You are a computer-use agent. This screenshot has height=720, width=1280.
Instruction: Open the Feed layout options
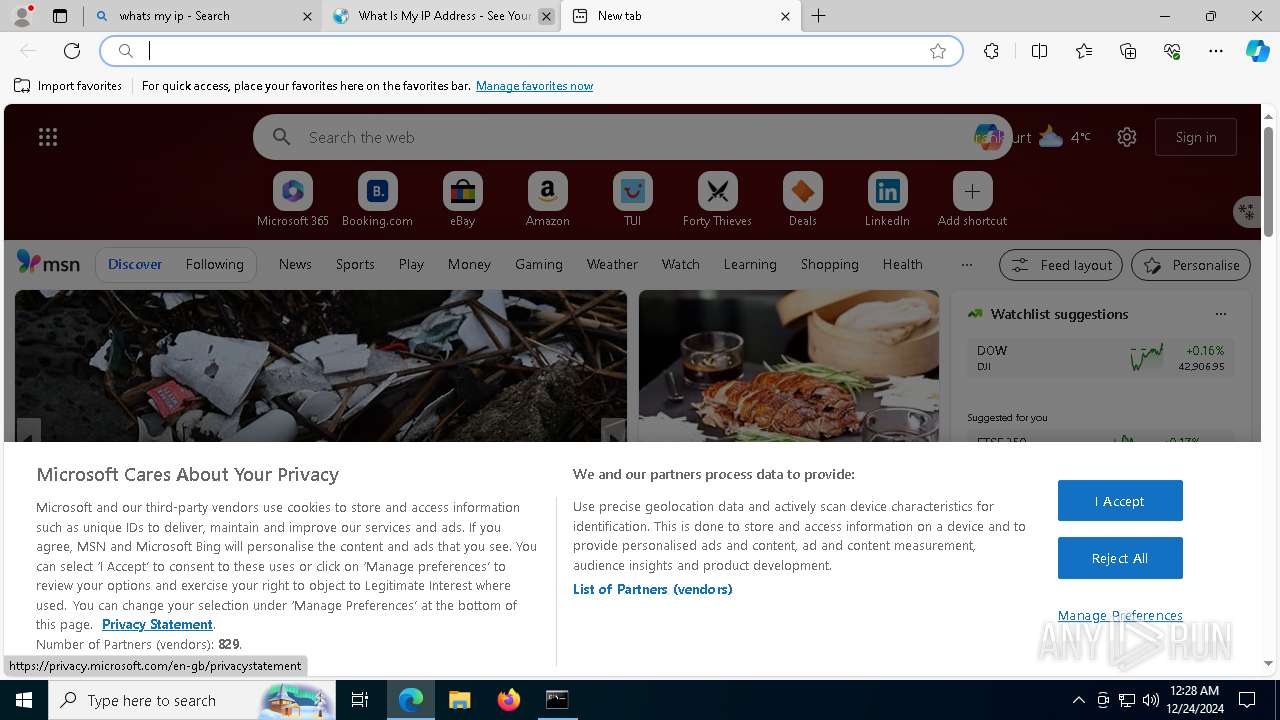[1061, 265]
